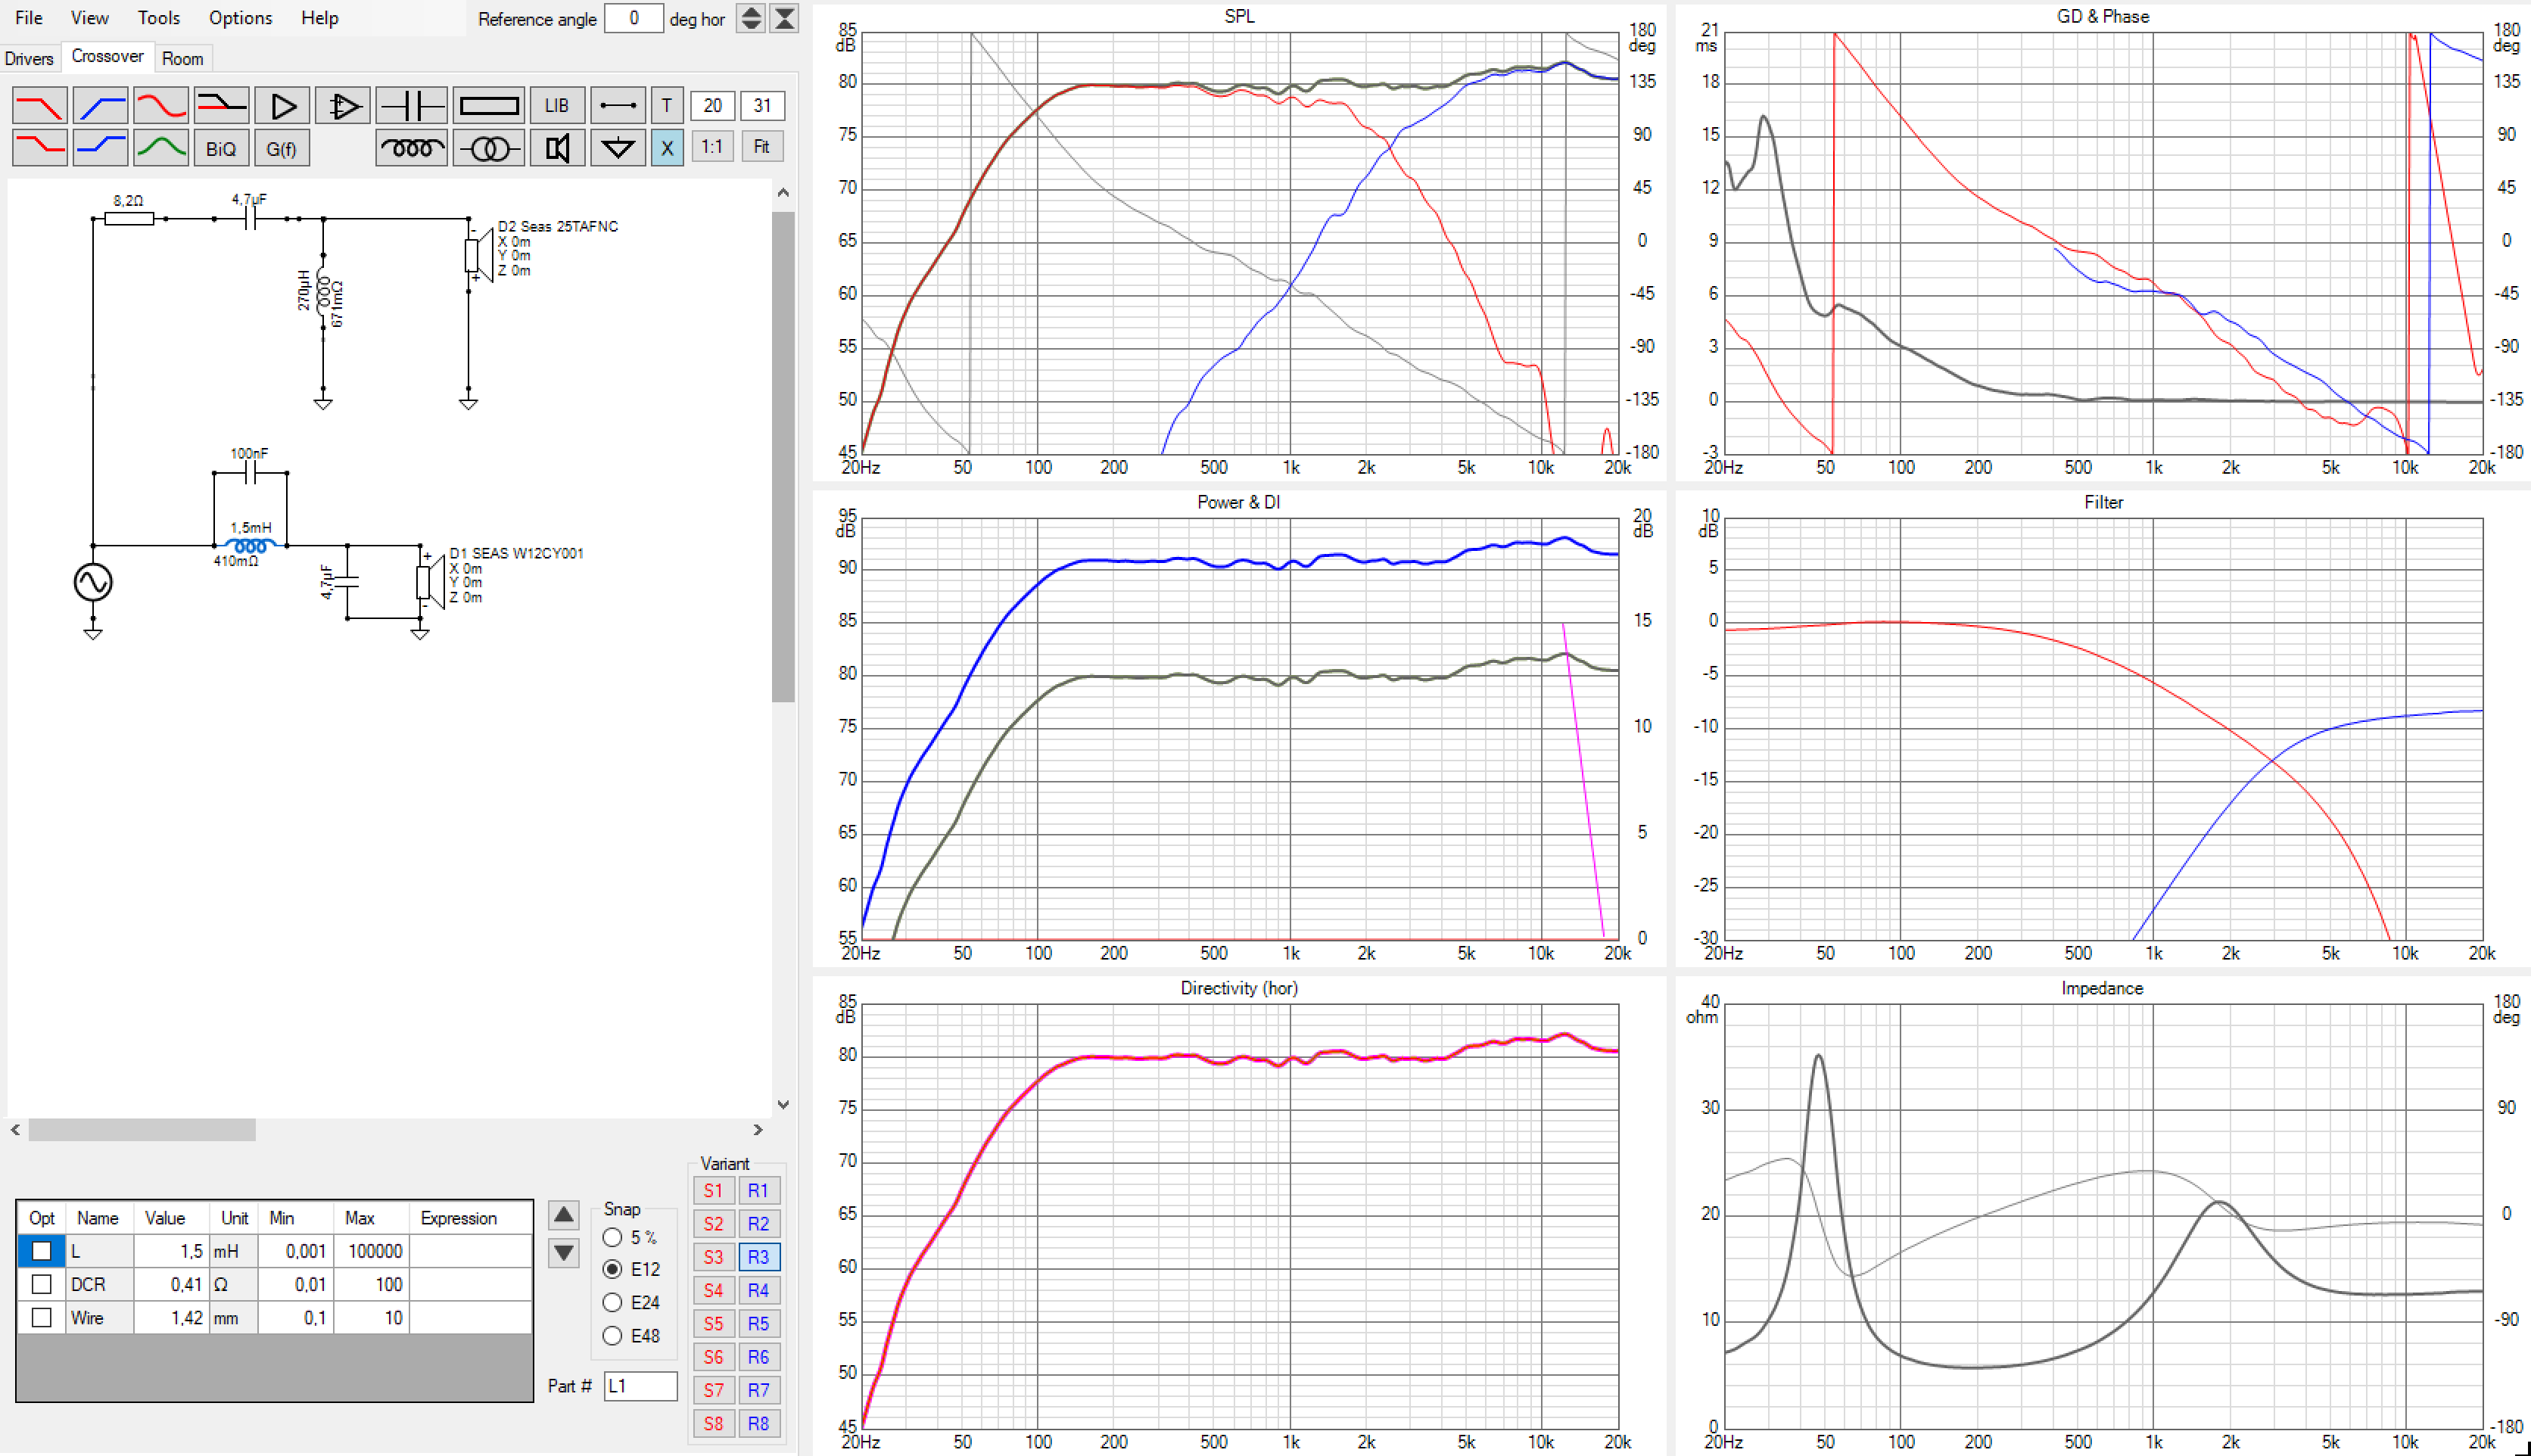This screenshot has width=2531, height=1456.
Task: Save variant with S3 button
Action: click(x=713, y=1257)
